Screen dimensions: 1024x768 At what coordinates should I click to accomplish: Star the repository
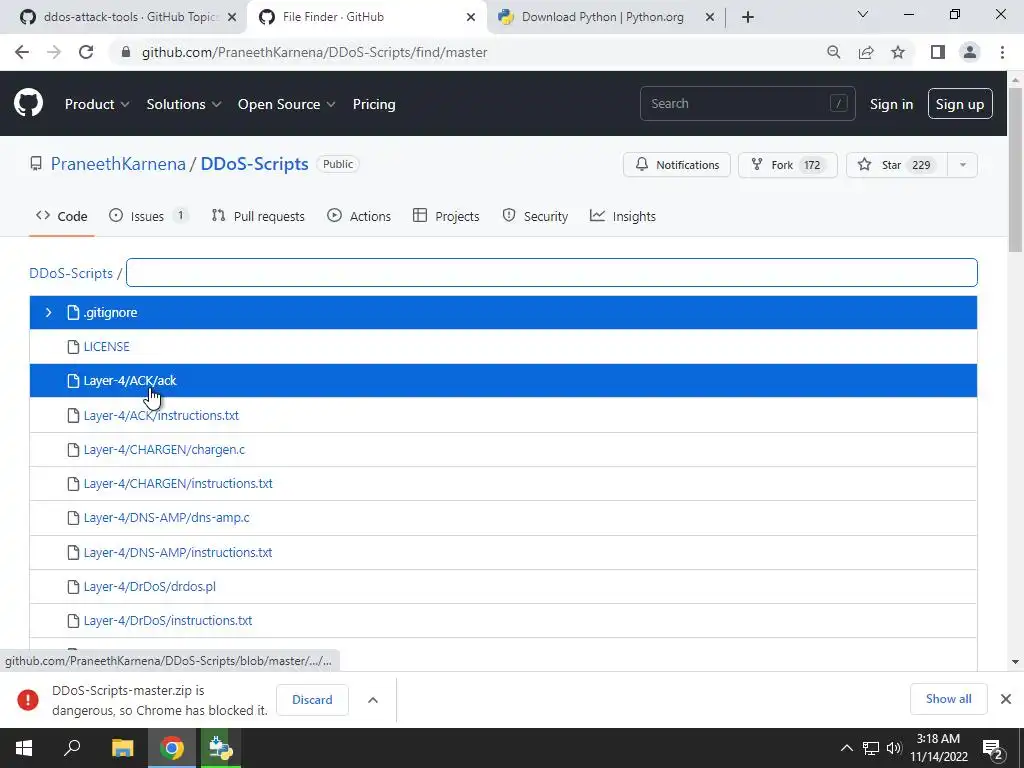point(897,165)
